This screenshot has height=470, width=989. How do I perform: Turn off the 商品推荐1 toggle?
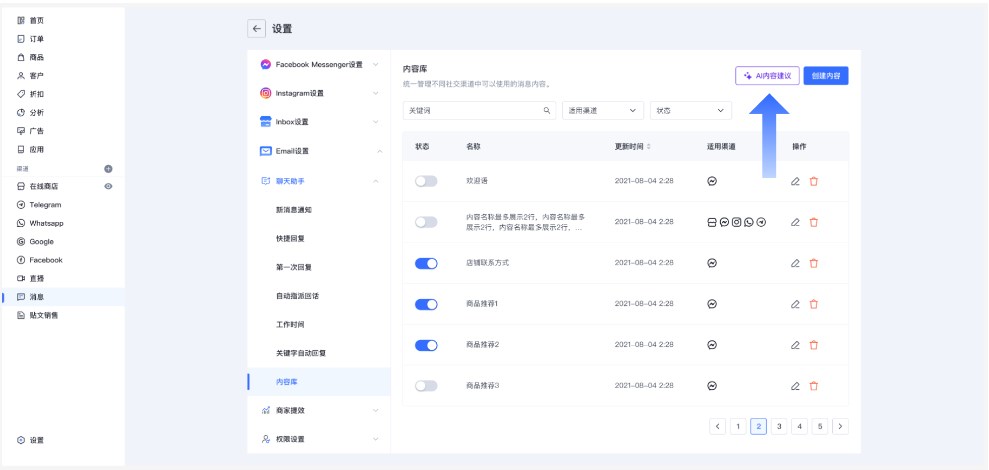(x=426, y=304)
